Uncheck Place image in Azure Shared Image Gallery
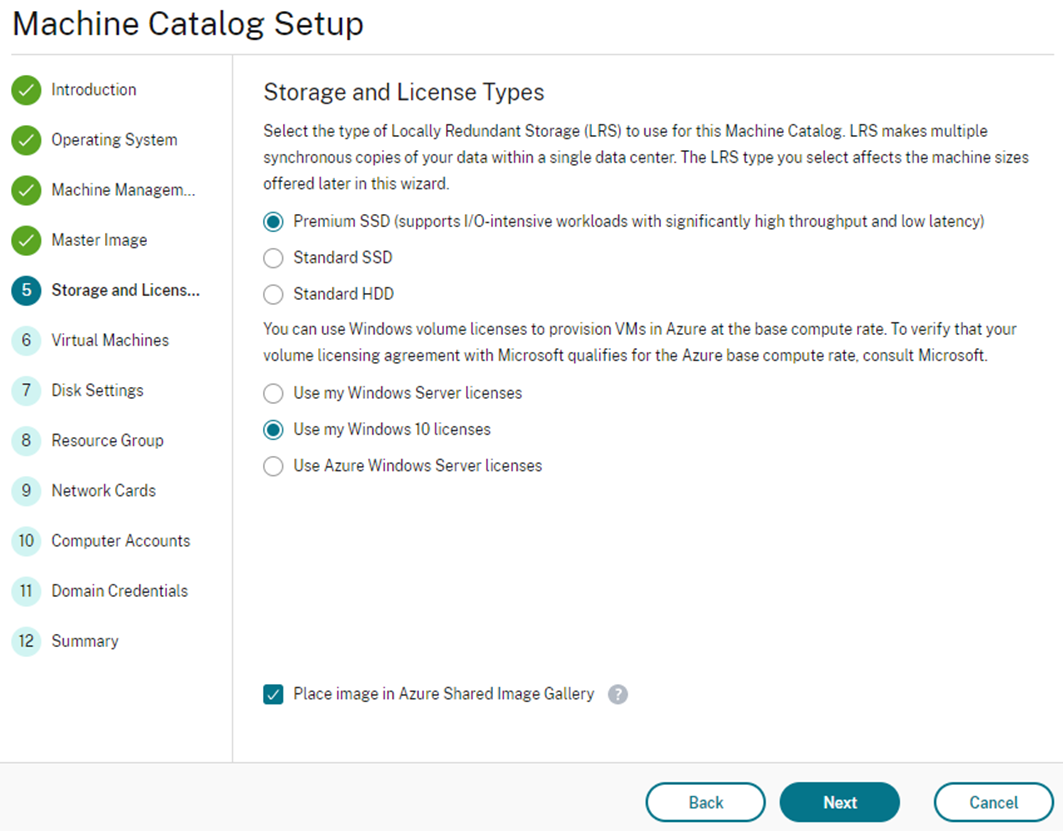This screenshot has width=1063, height=831. 273,694
